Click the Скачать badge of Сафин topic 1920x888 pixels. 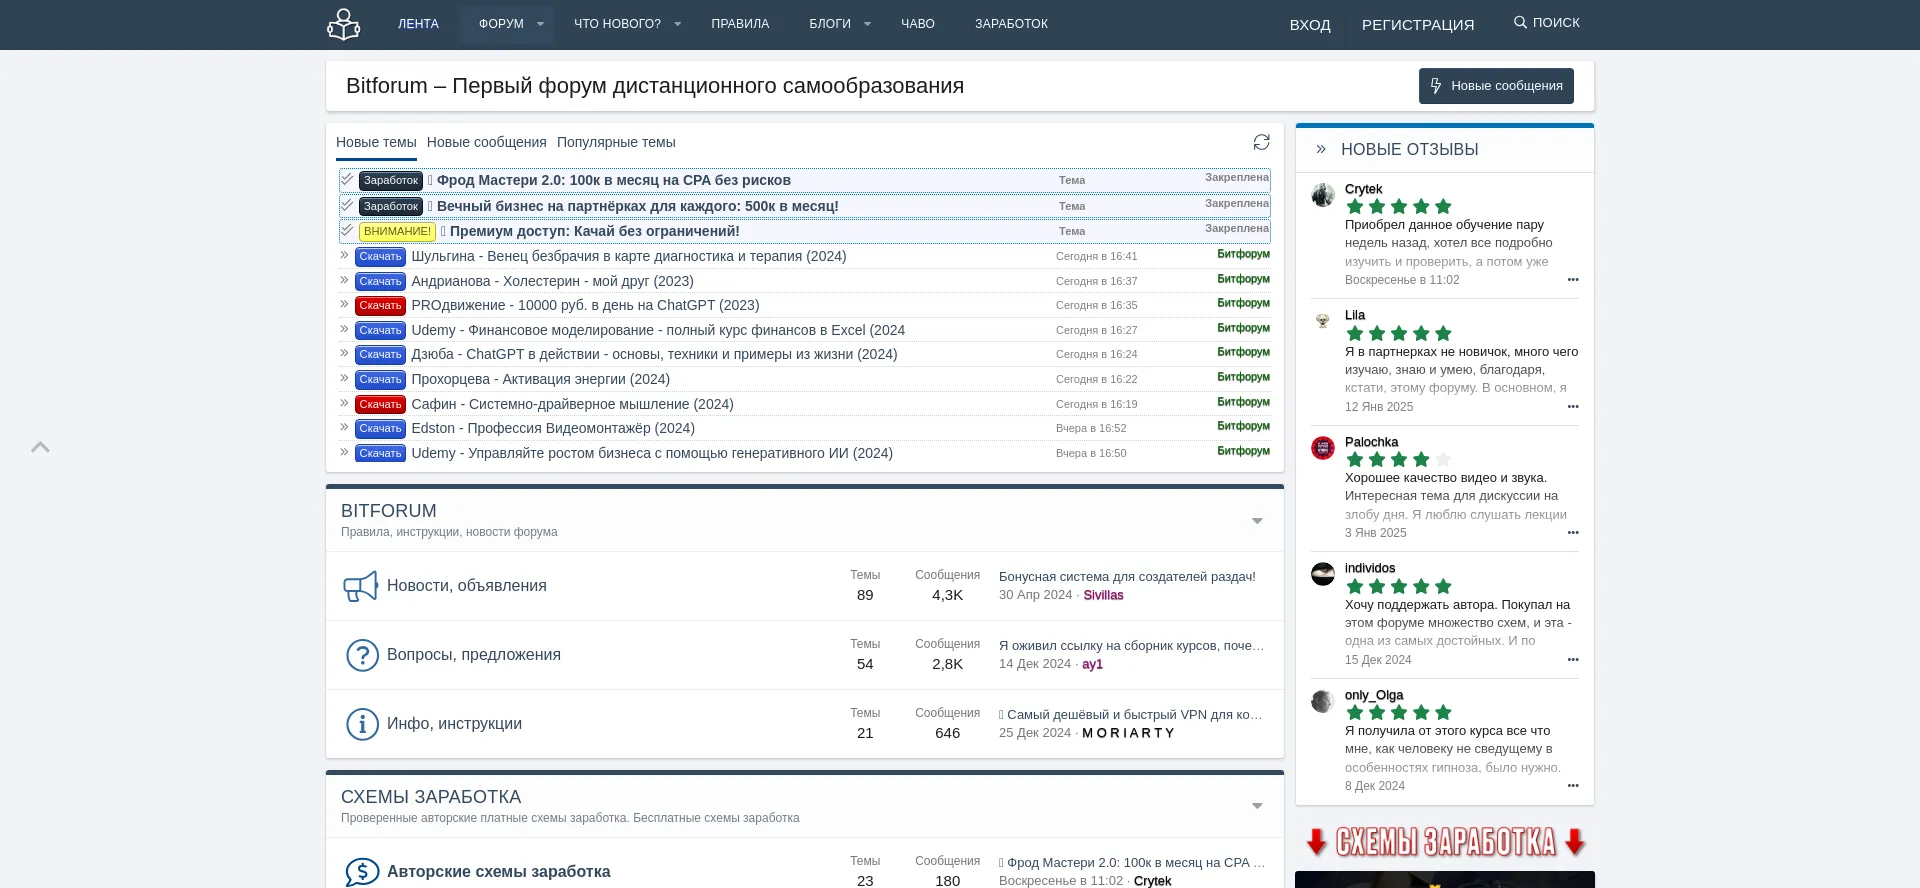(380, 404)
